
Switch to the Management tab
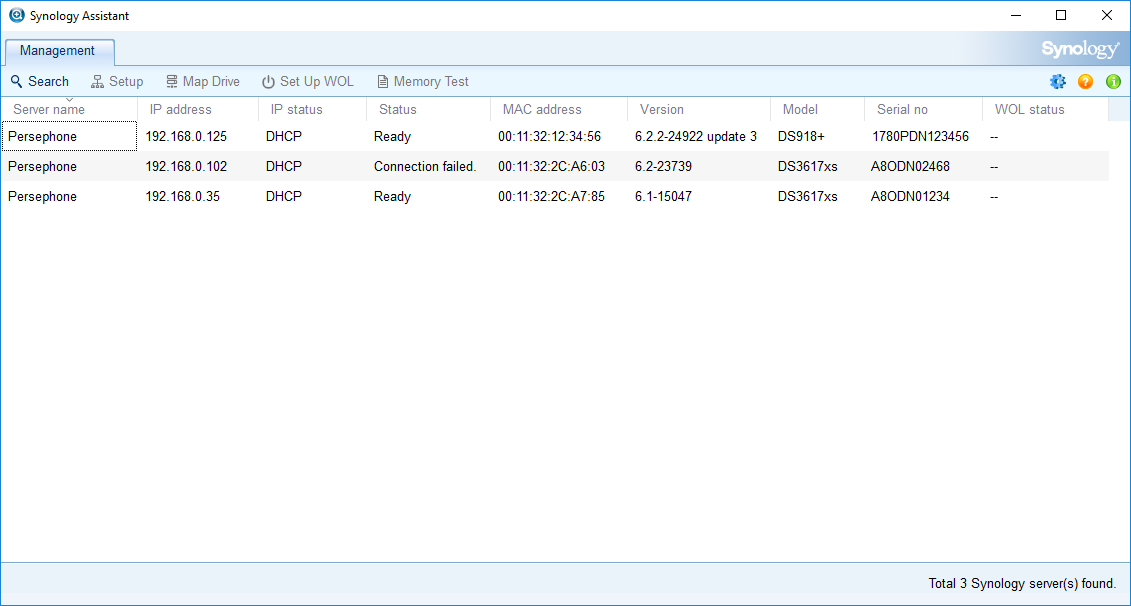[x=58, y=51]
